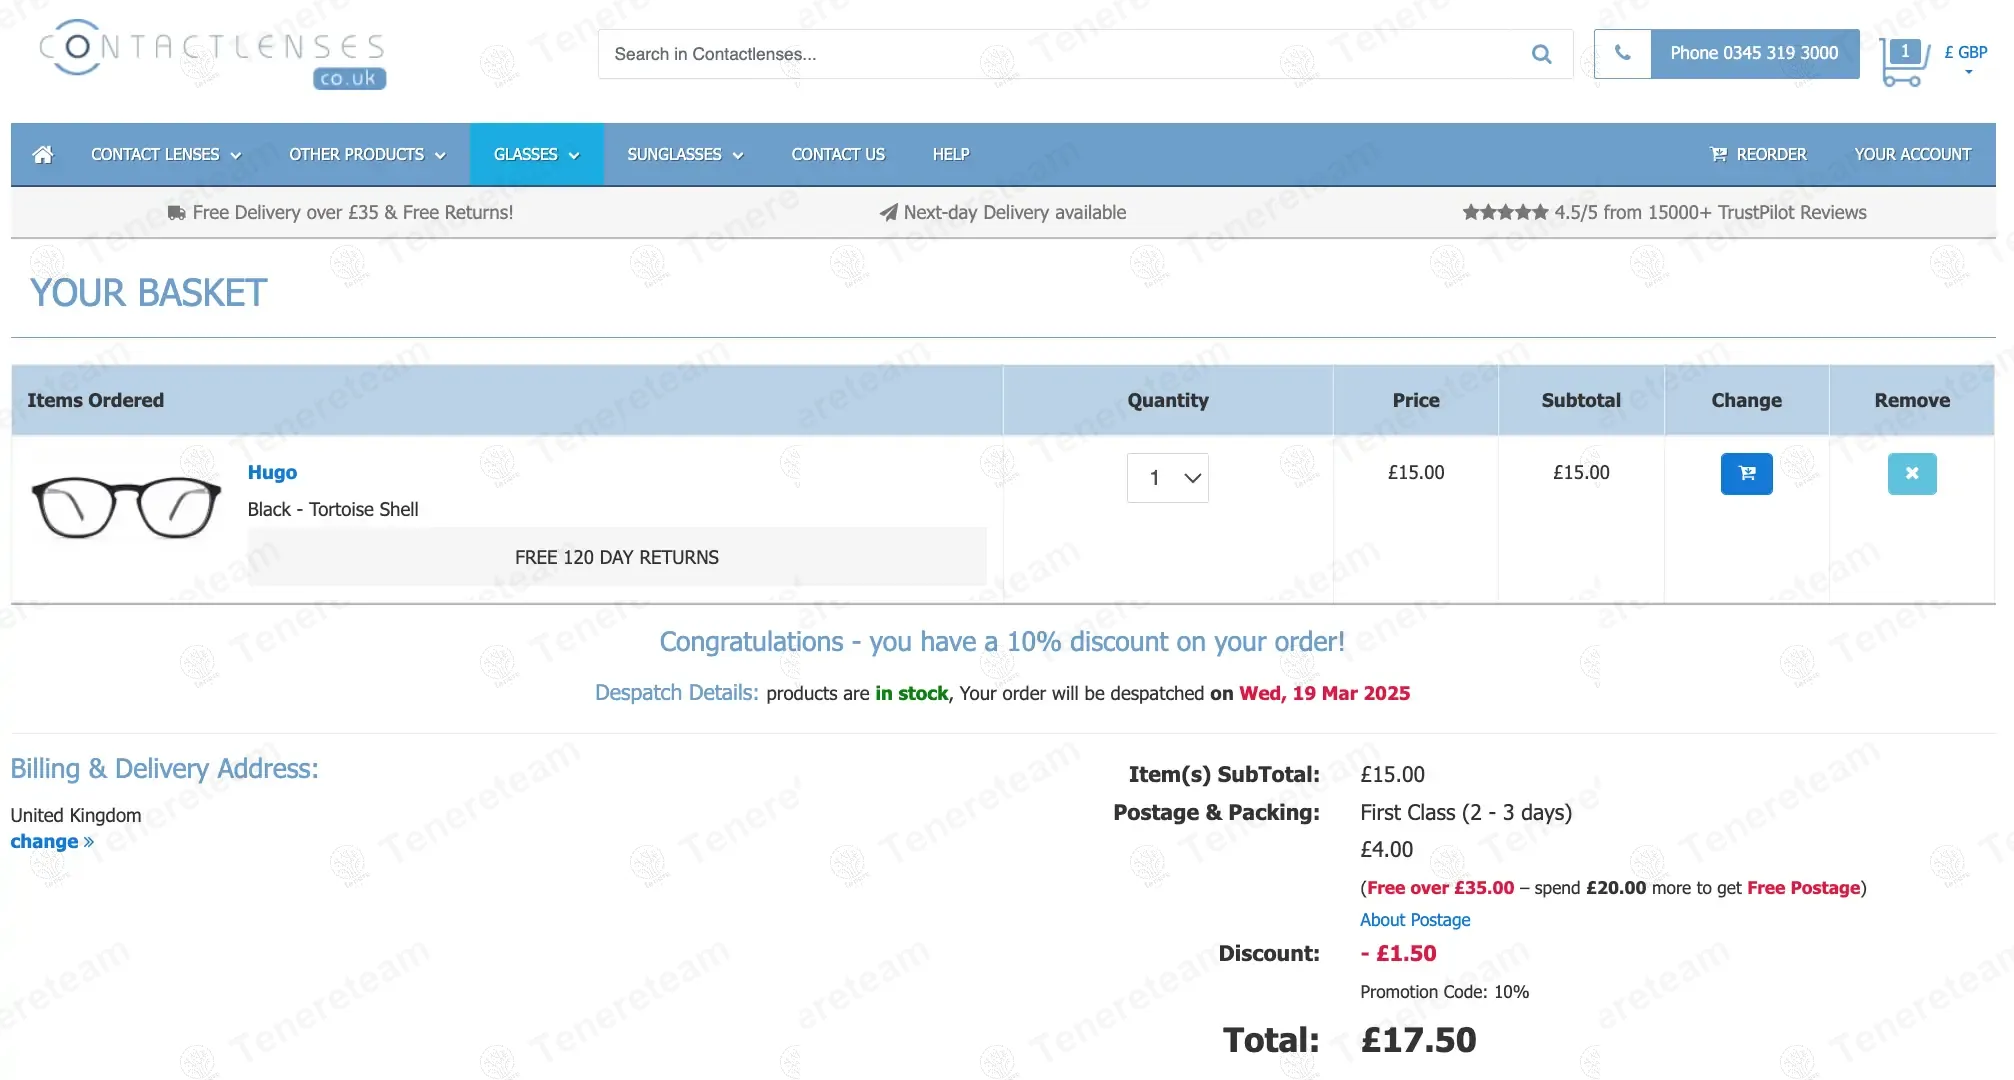Open the shopping basket cart icon
This screenshot has height=1080, width=2014.
[x=1903, y=62]
